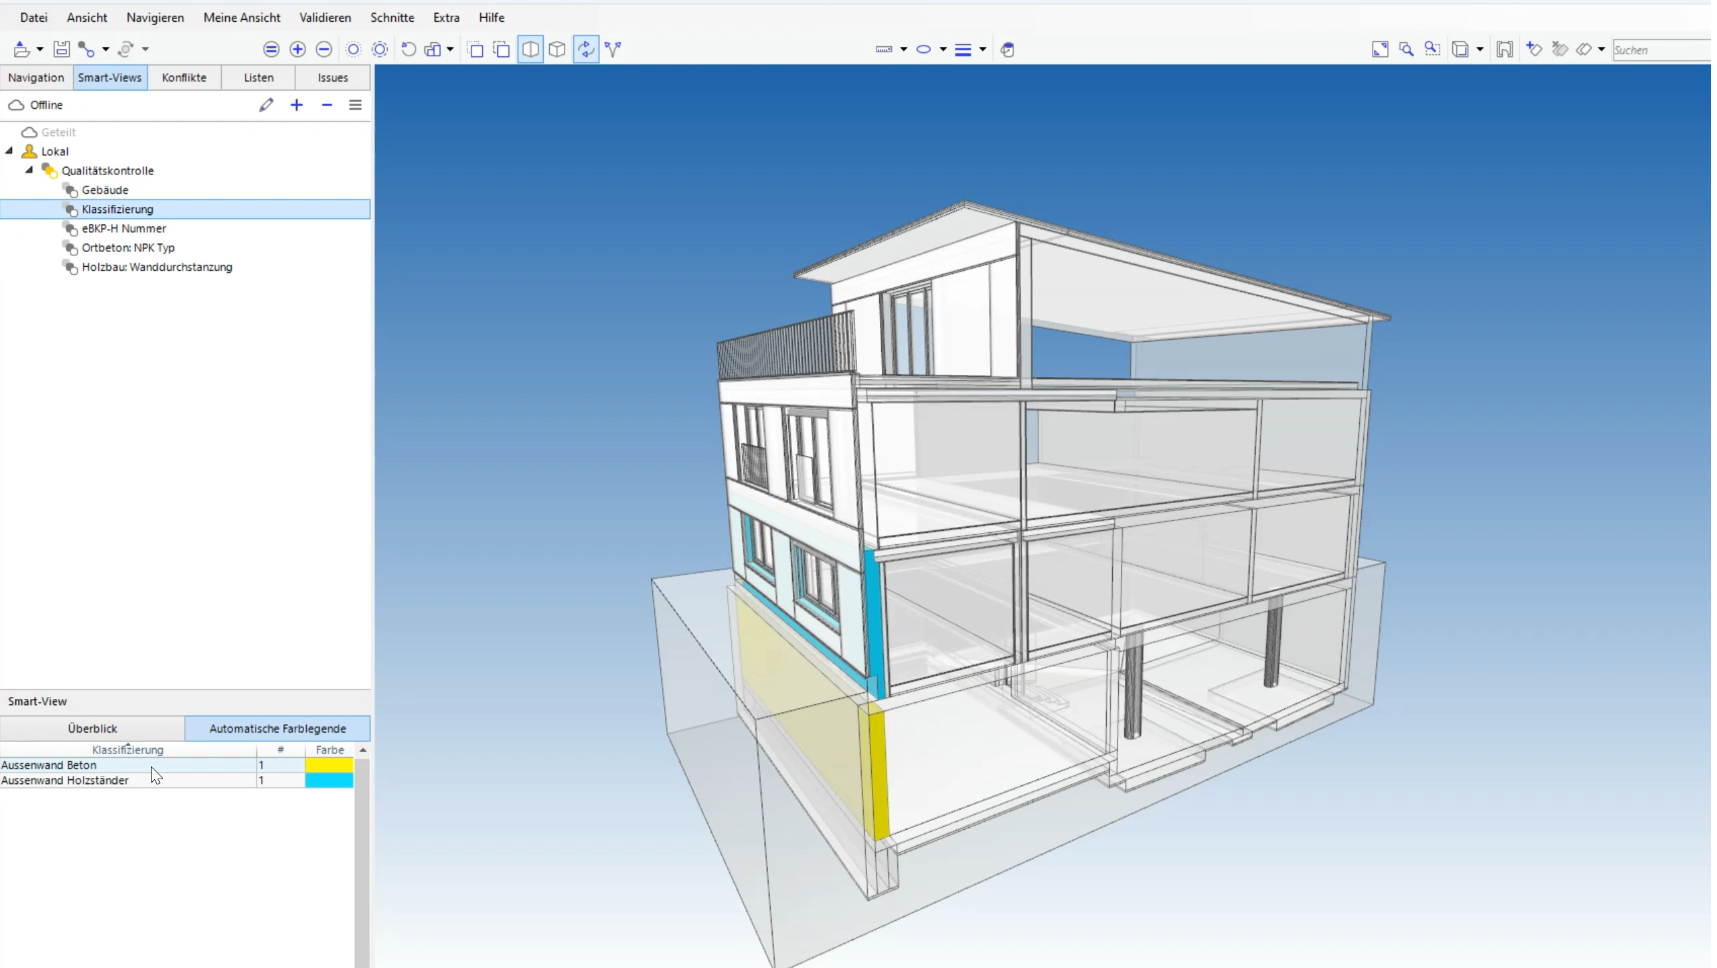This screenshot has width=1717, height=968.
Task: Switch to the Navigation tab
Action: [x=36, y=77]
